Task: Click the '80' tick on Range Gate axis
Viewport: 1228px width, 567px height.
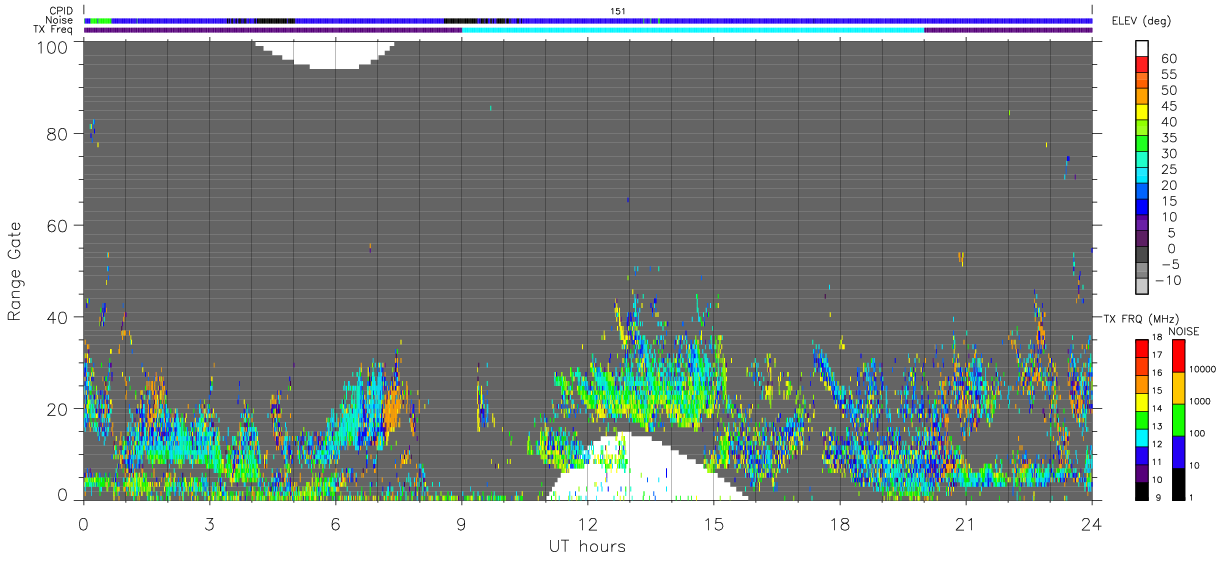Action: click(59, 134)
